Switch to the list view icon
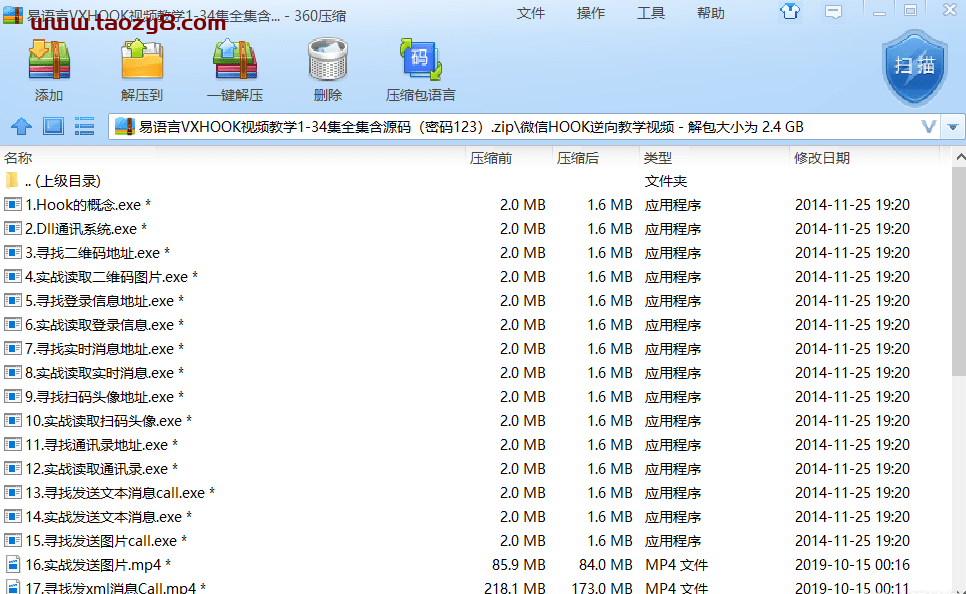966x594 pixels. pos(84,127)
